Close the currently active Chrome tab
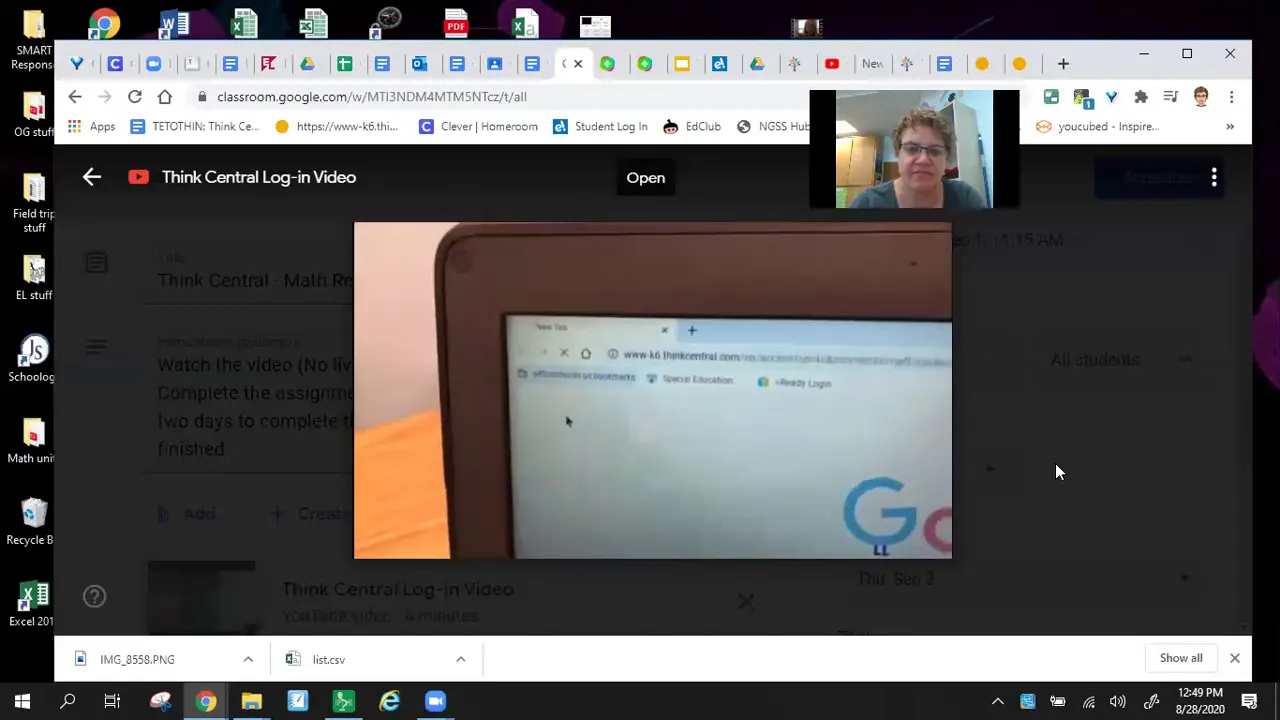Viewport: 1280px width, 720px height. (x=578, y=64)
